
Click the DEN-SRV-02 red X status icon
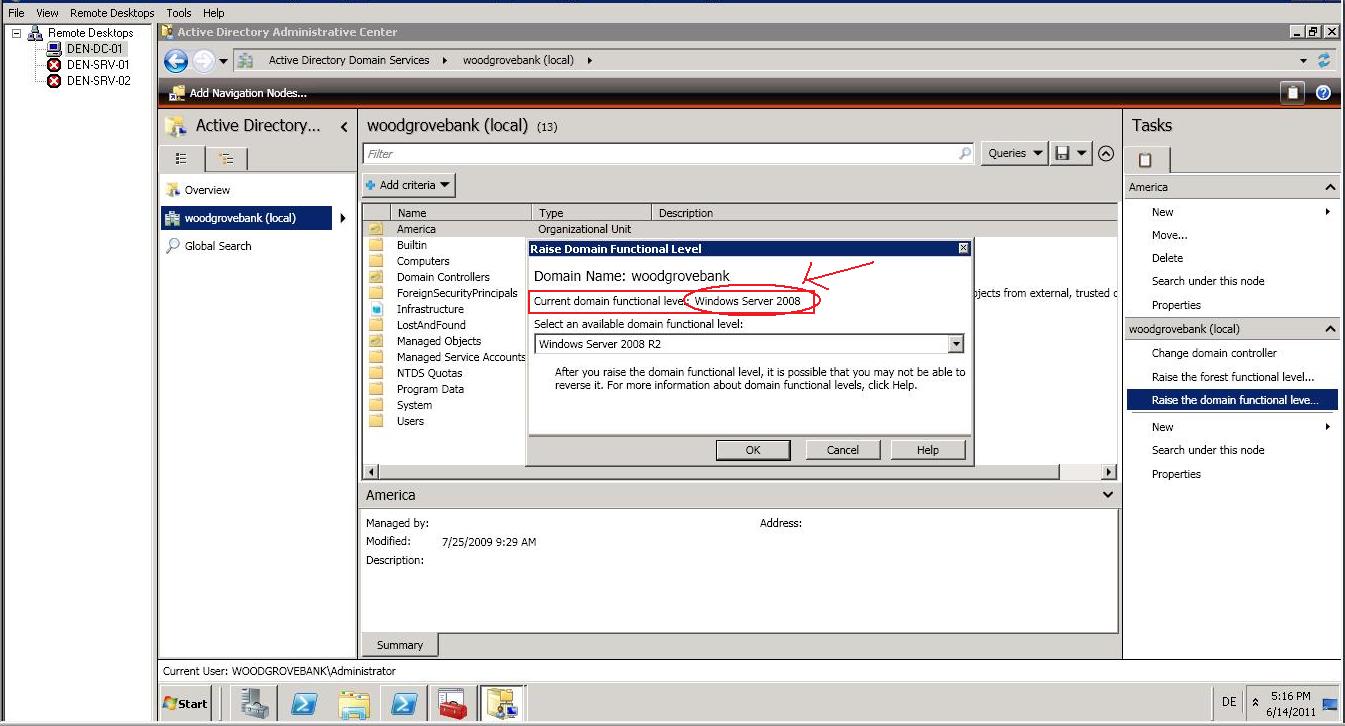click(54, 81)
